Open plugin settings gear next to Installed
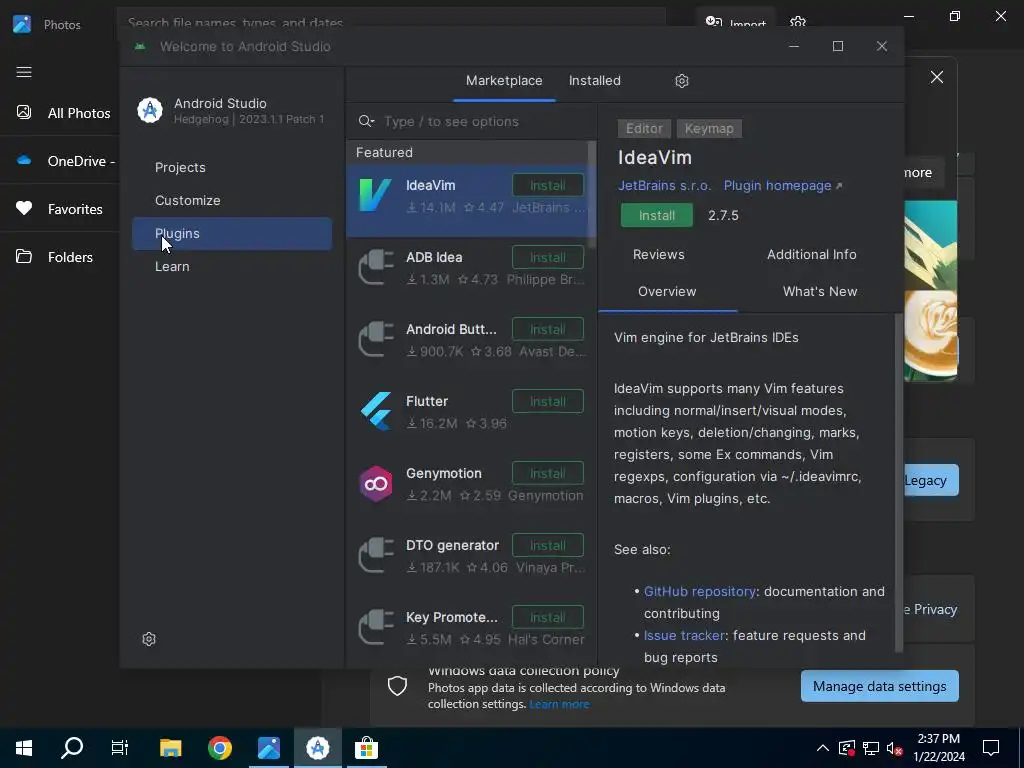The image size is (1024, 768). coord(682,81)
